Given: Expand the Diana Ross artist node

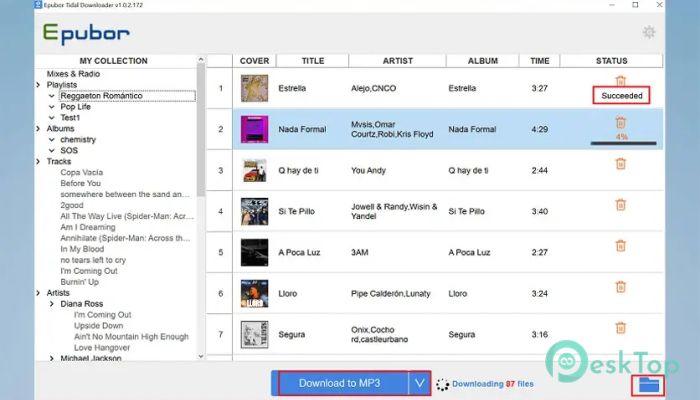Looking at the screenshot, I should 52,304.
